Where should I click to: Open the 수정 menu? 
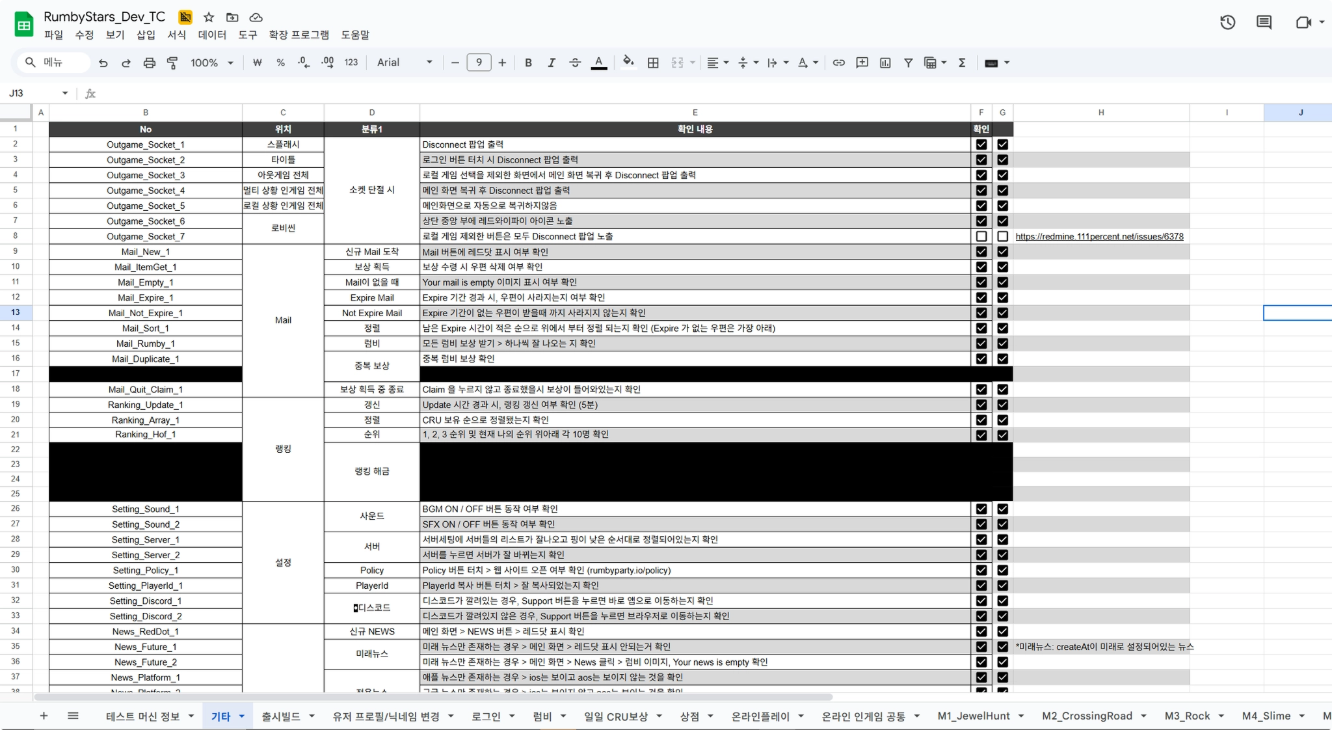[84, 35]
